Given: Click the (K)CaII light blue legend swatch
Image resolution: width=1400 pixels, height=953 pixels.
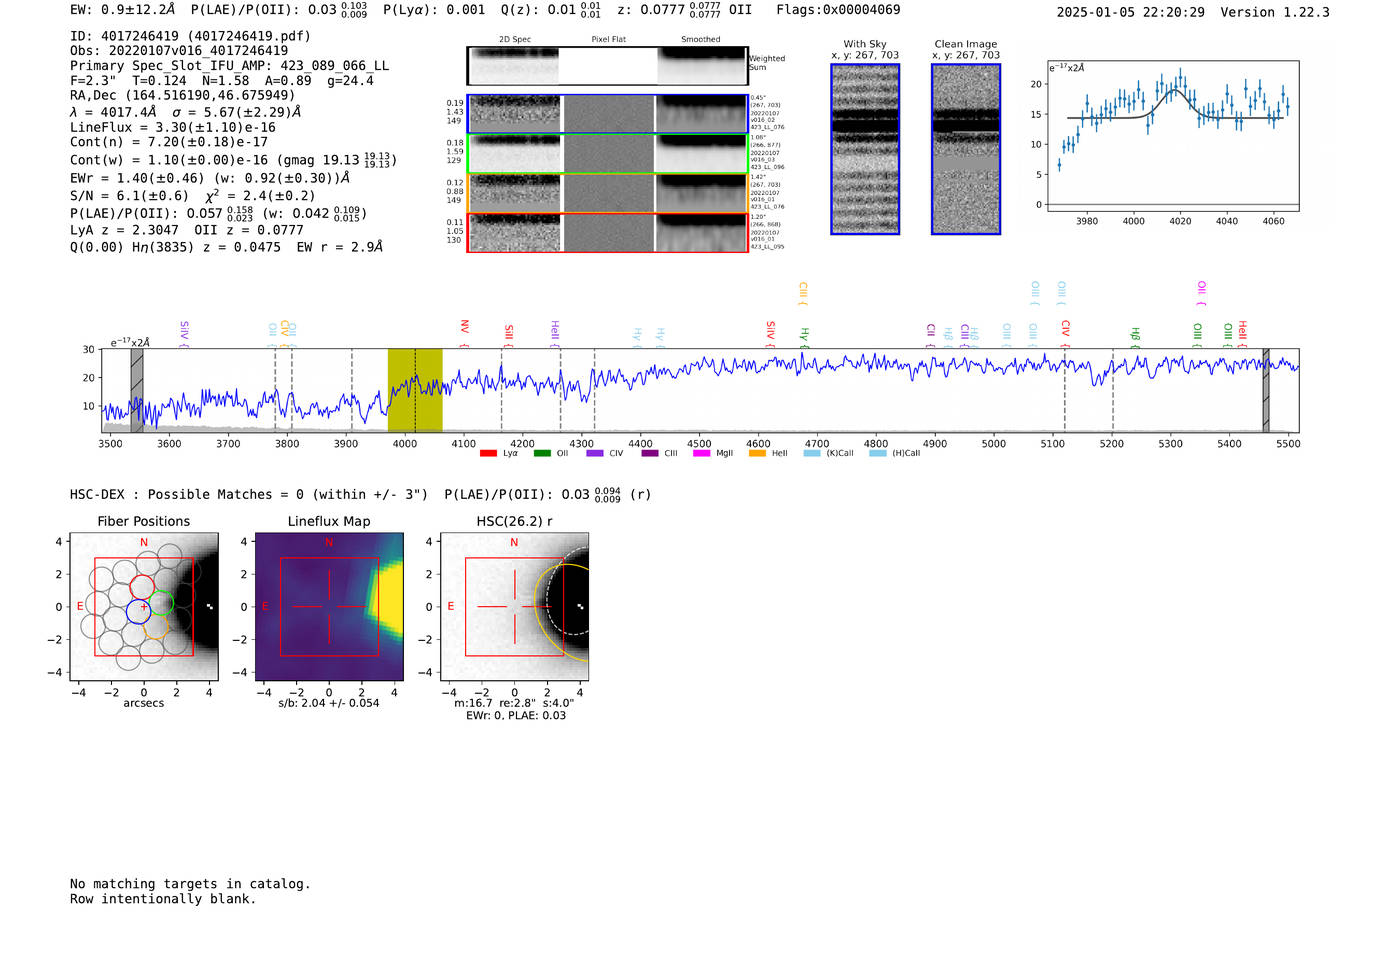Looking at the screenshot, I should tap(812, 453).
